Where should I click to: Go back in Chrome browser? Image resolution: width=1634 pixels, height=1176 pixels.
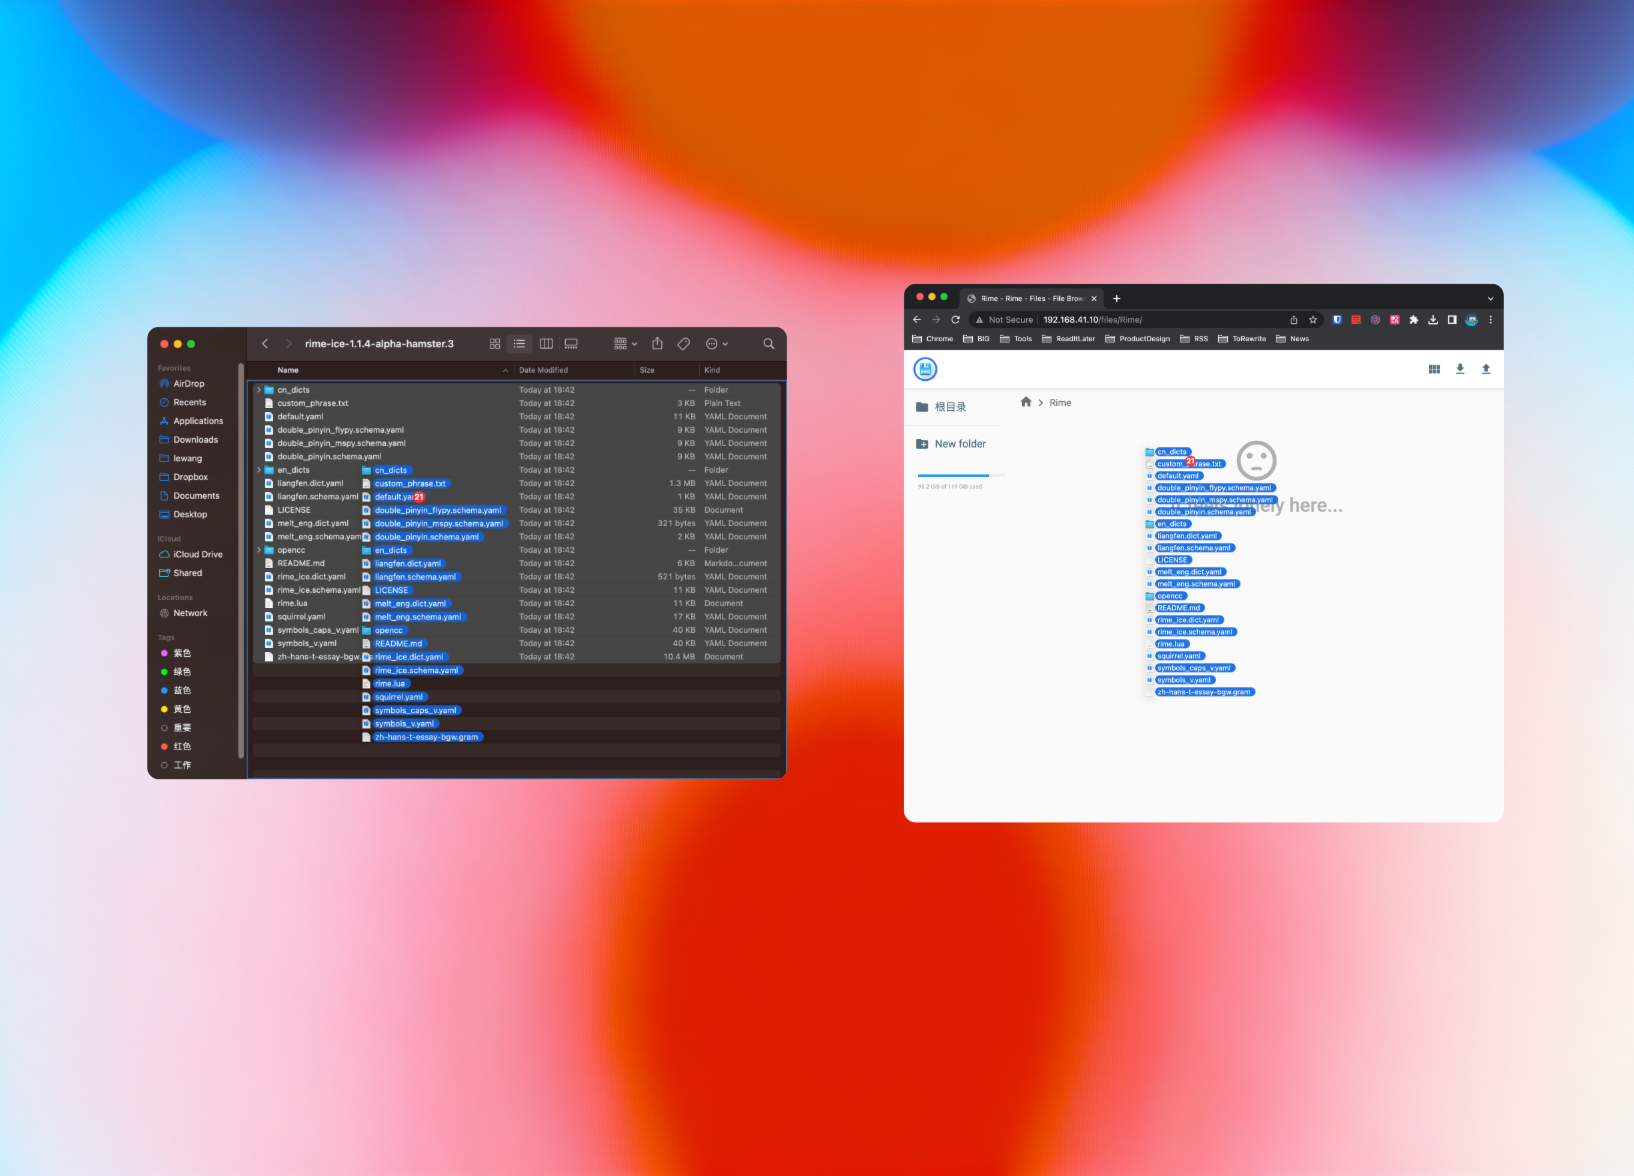917,320
